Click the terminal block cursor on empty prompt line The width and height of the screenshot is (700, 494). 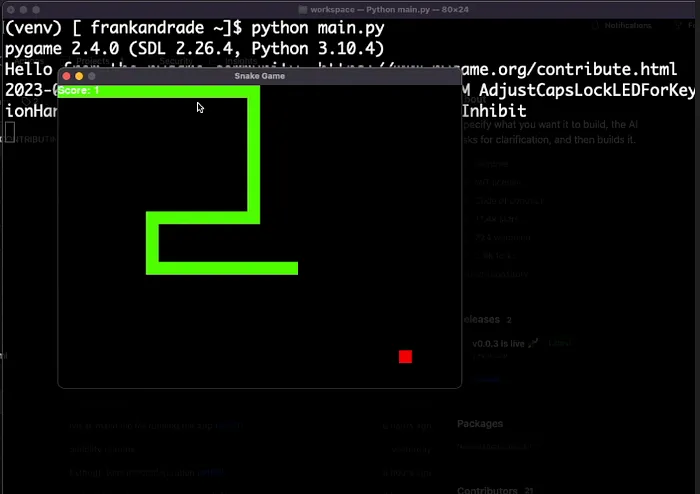tap(10, 132)
